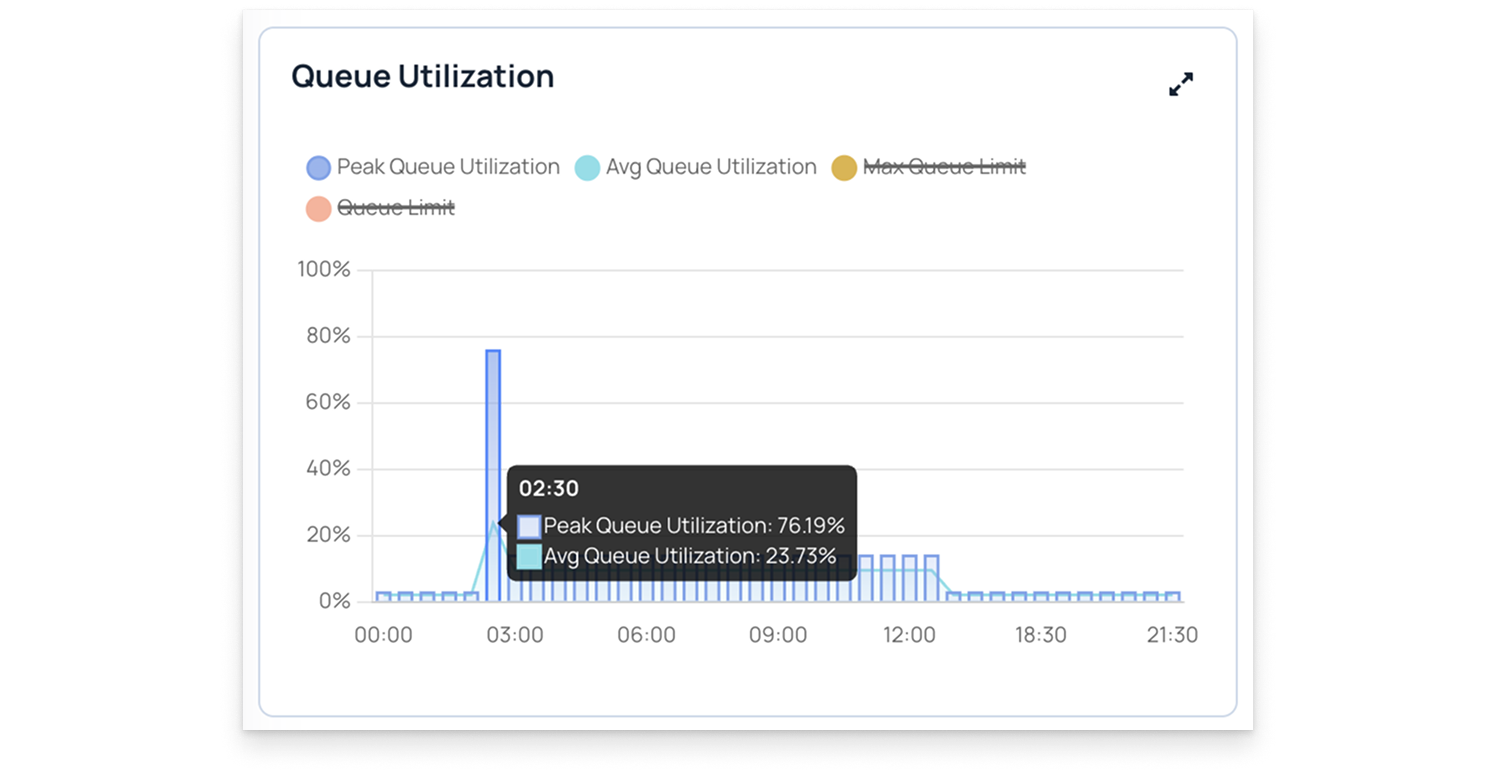
Task: Click the 21:30 x-axis label
Action: pyautogui.click(x=1171, y=635)
